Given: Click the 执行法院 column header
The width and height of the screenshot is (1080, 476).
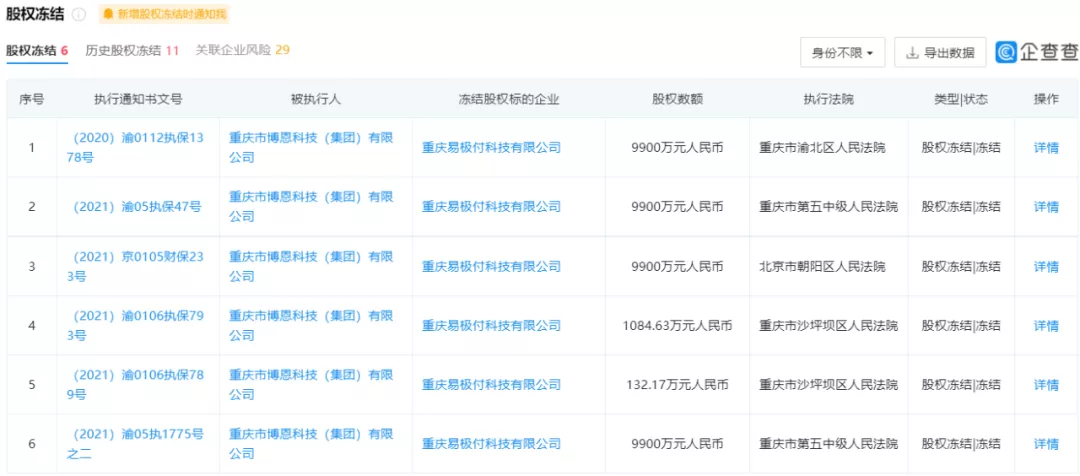Looking at the screenshot, I should click(x=829, y=99).
